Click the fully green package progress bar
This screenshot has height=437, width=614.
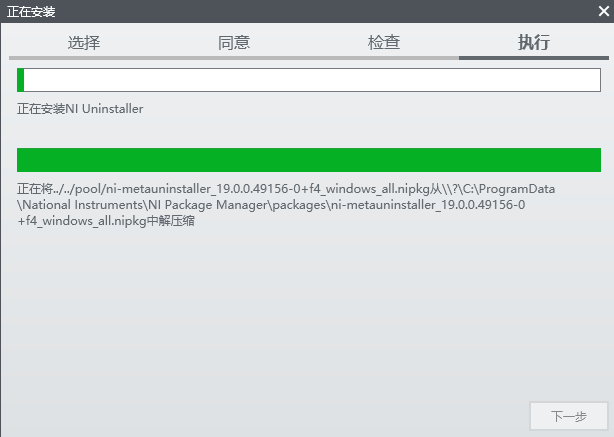[308, 160]
